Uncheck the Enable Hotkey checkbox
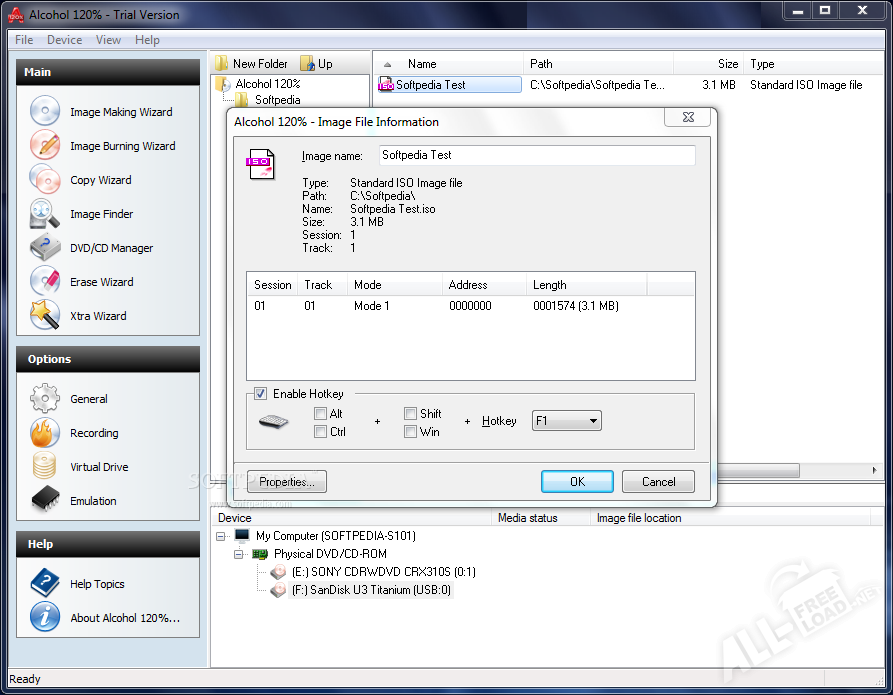The width and height of the screenshot is (893, 695). (261, 394)
